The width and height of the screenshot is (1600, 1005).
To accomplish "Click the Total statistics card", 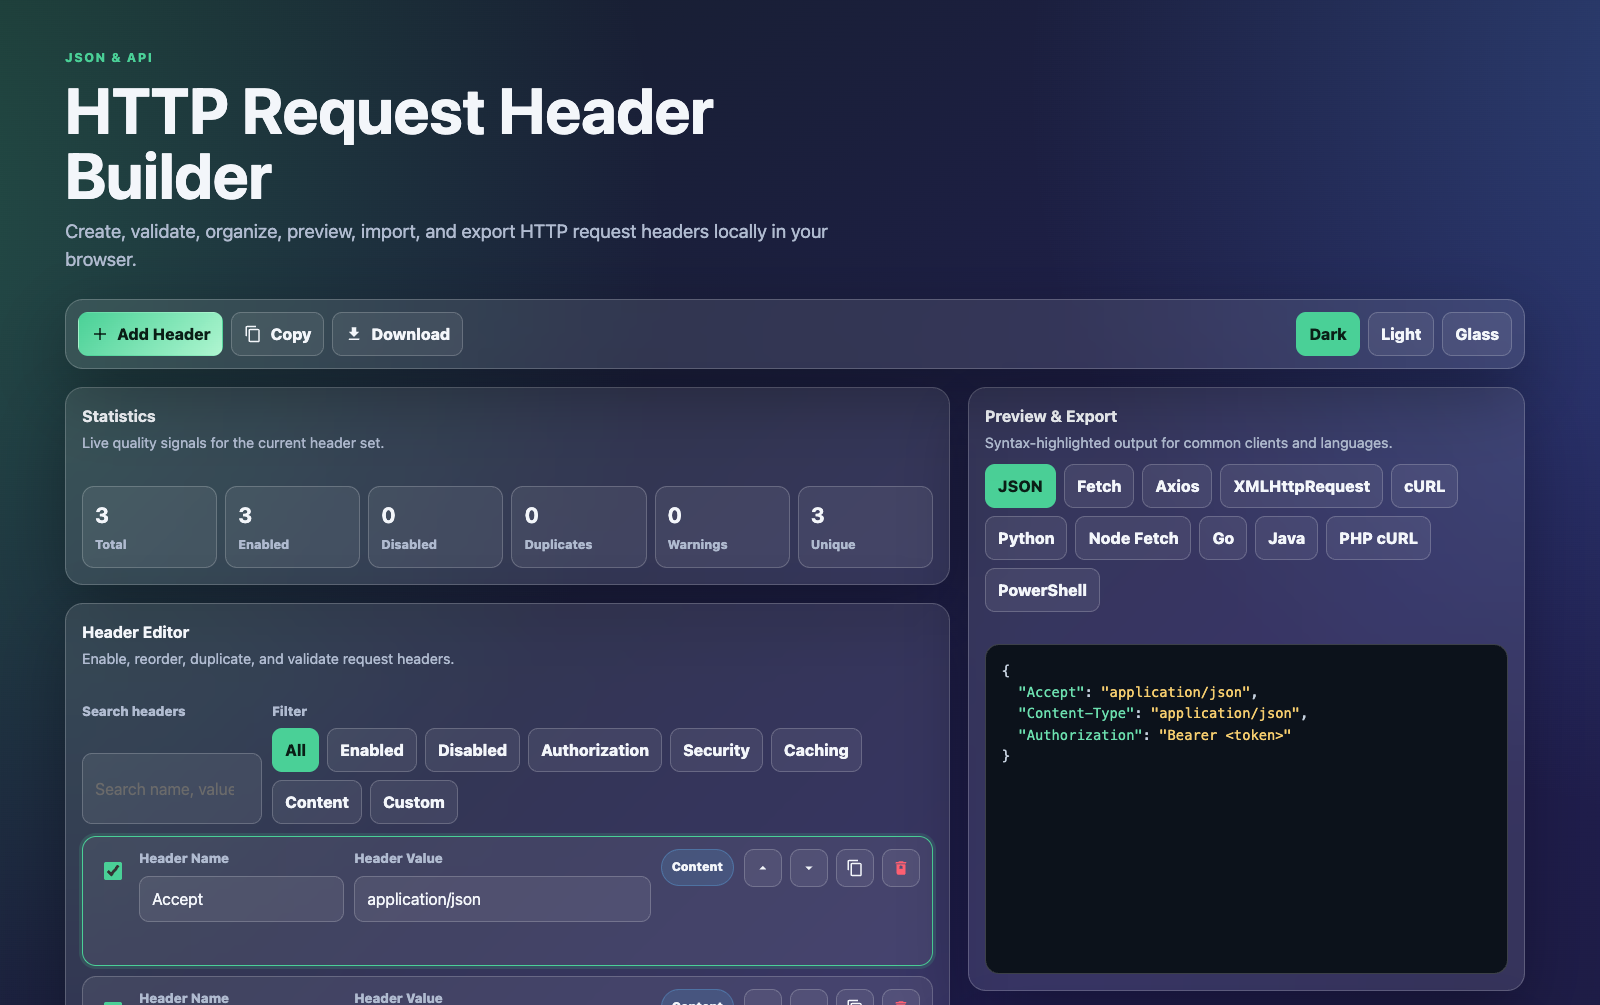I will coord(149,527).
